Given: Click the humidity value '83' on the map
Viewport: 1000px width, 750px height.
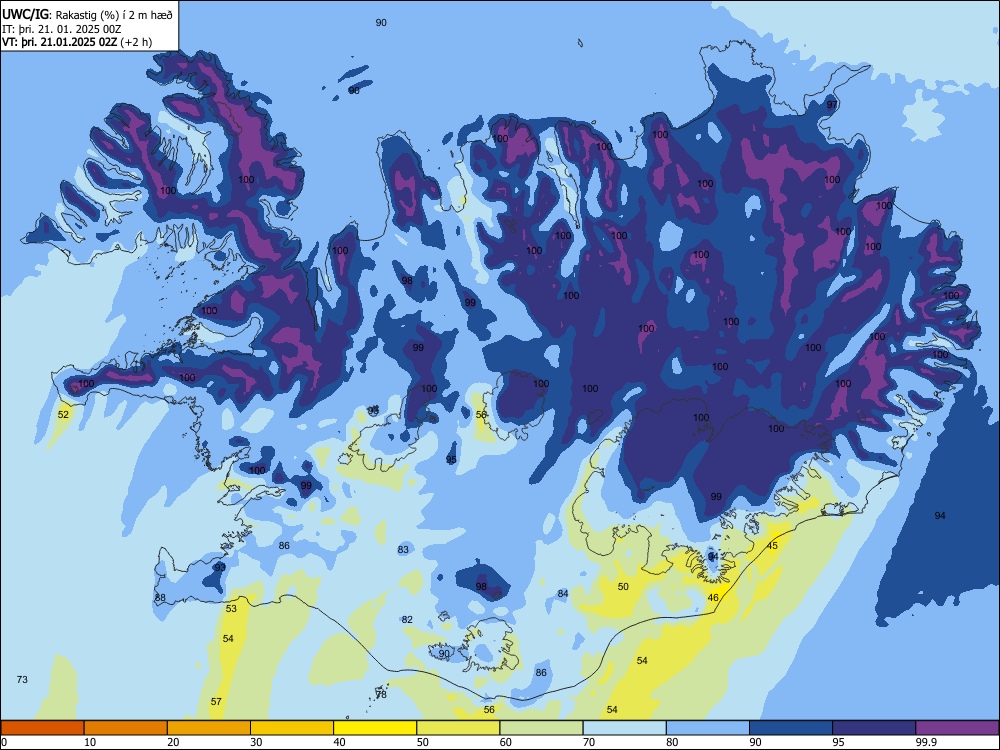Looking at the screenshot, I should point(403,550).
